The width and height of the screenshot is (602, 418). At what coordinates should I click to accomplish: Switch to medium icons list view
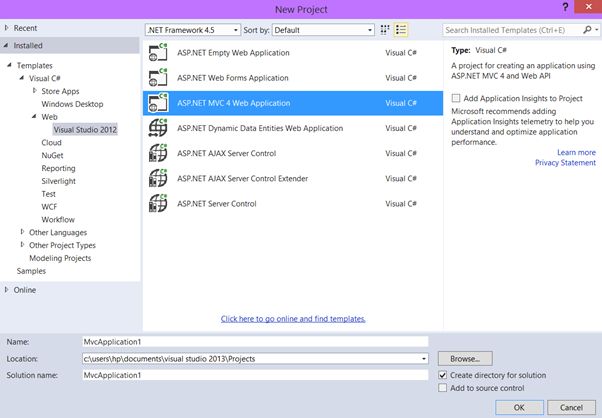tap(401, 30)
